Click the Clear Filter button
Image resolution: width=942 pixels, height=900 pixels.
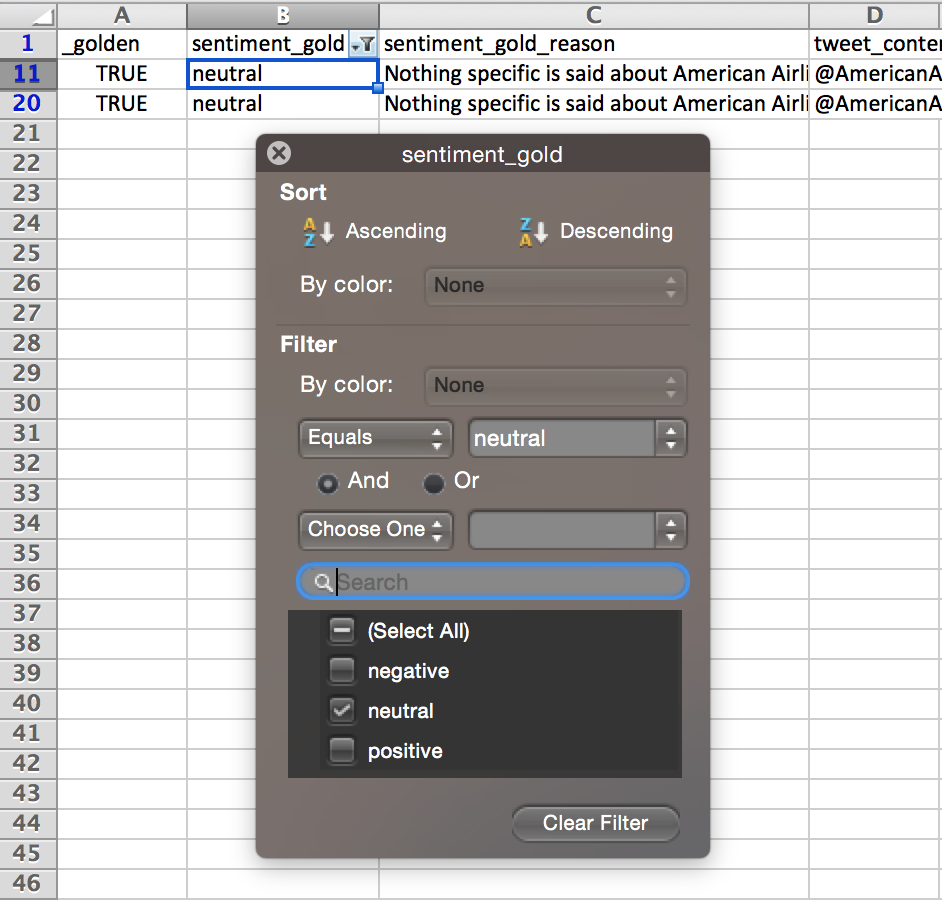click(x=595, y=823)
